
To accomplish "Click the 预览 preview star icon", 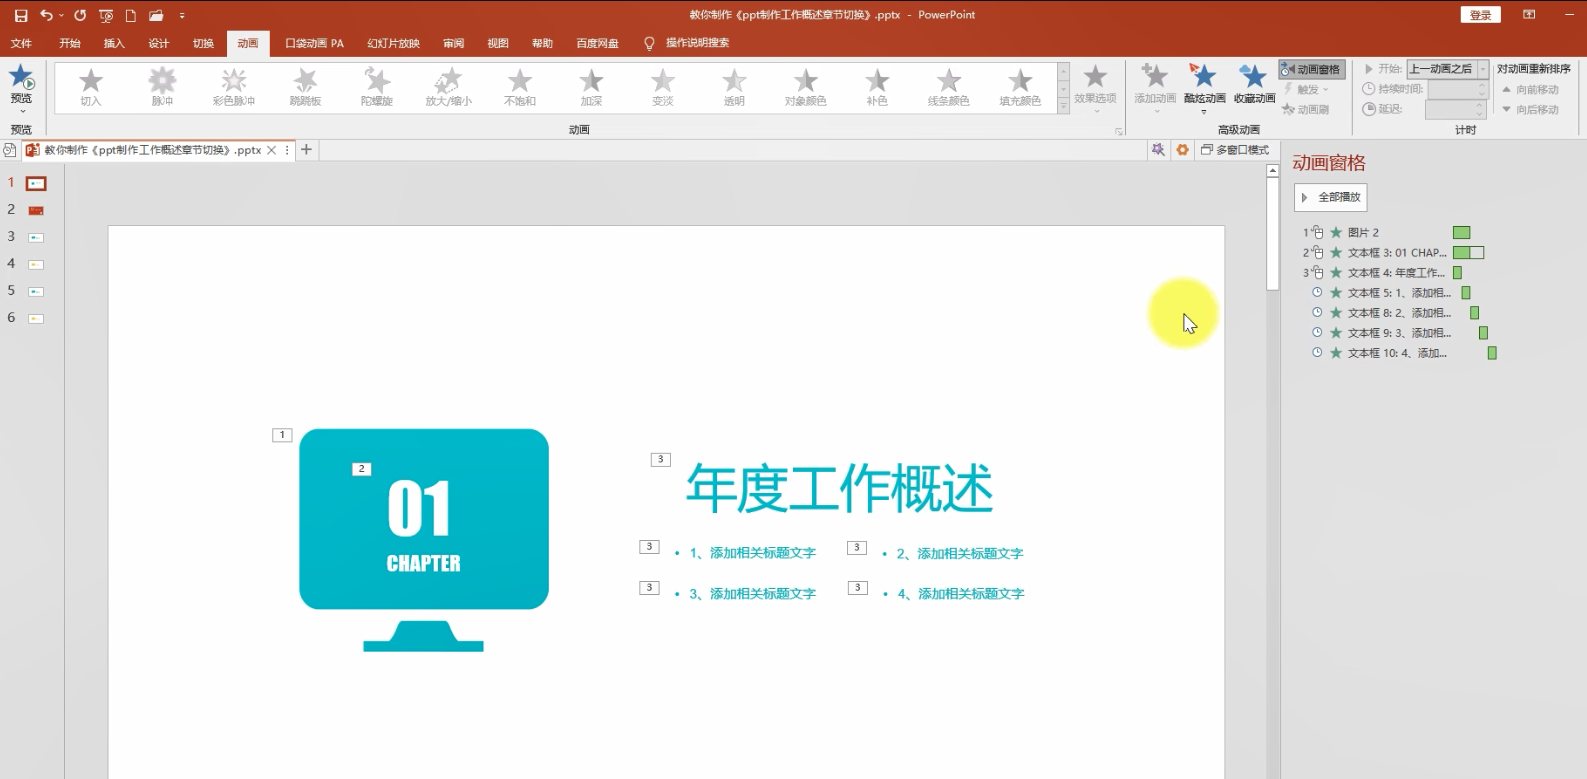I will point(21,77).
